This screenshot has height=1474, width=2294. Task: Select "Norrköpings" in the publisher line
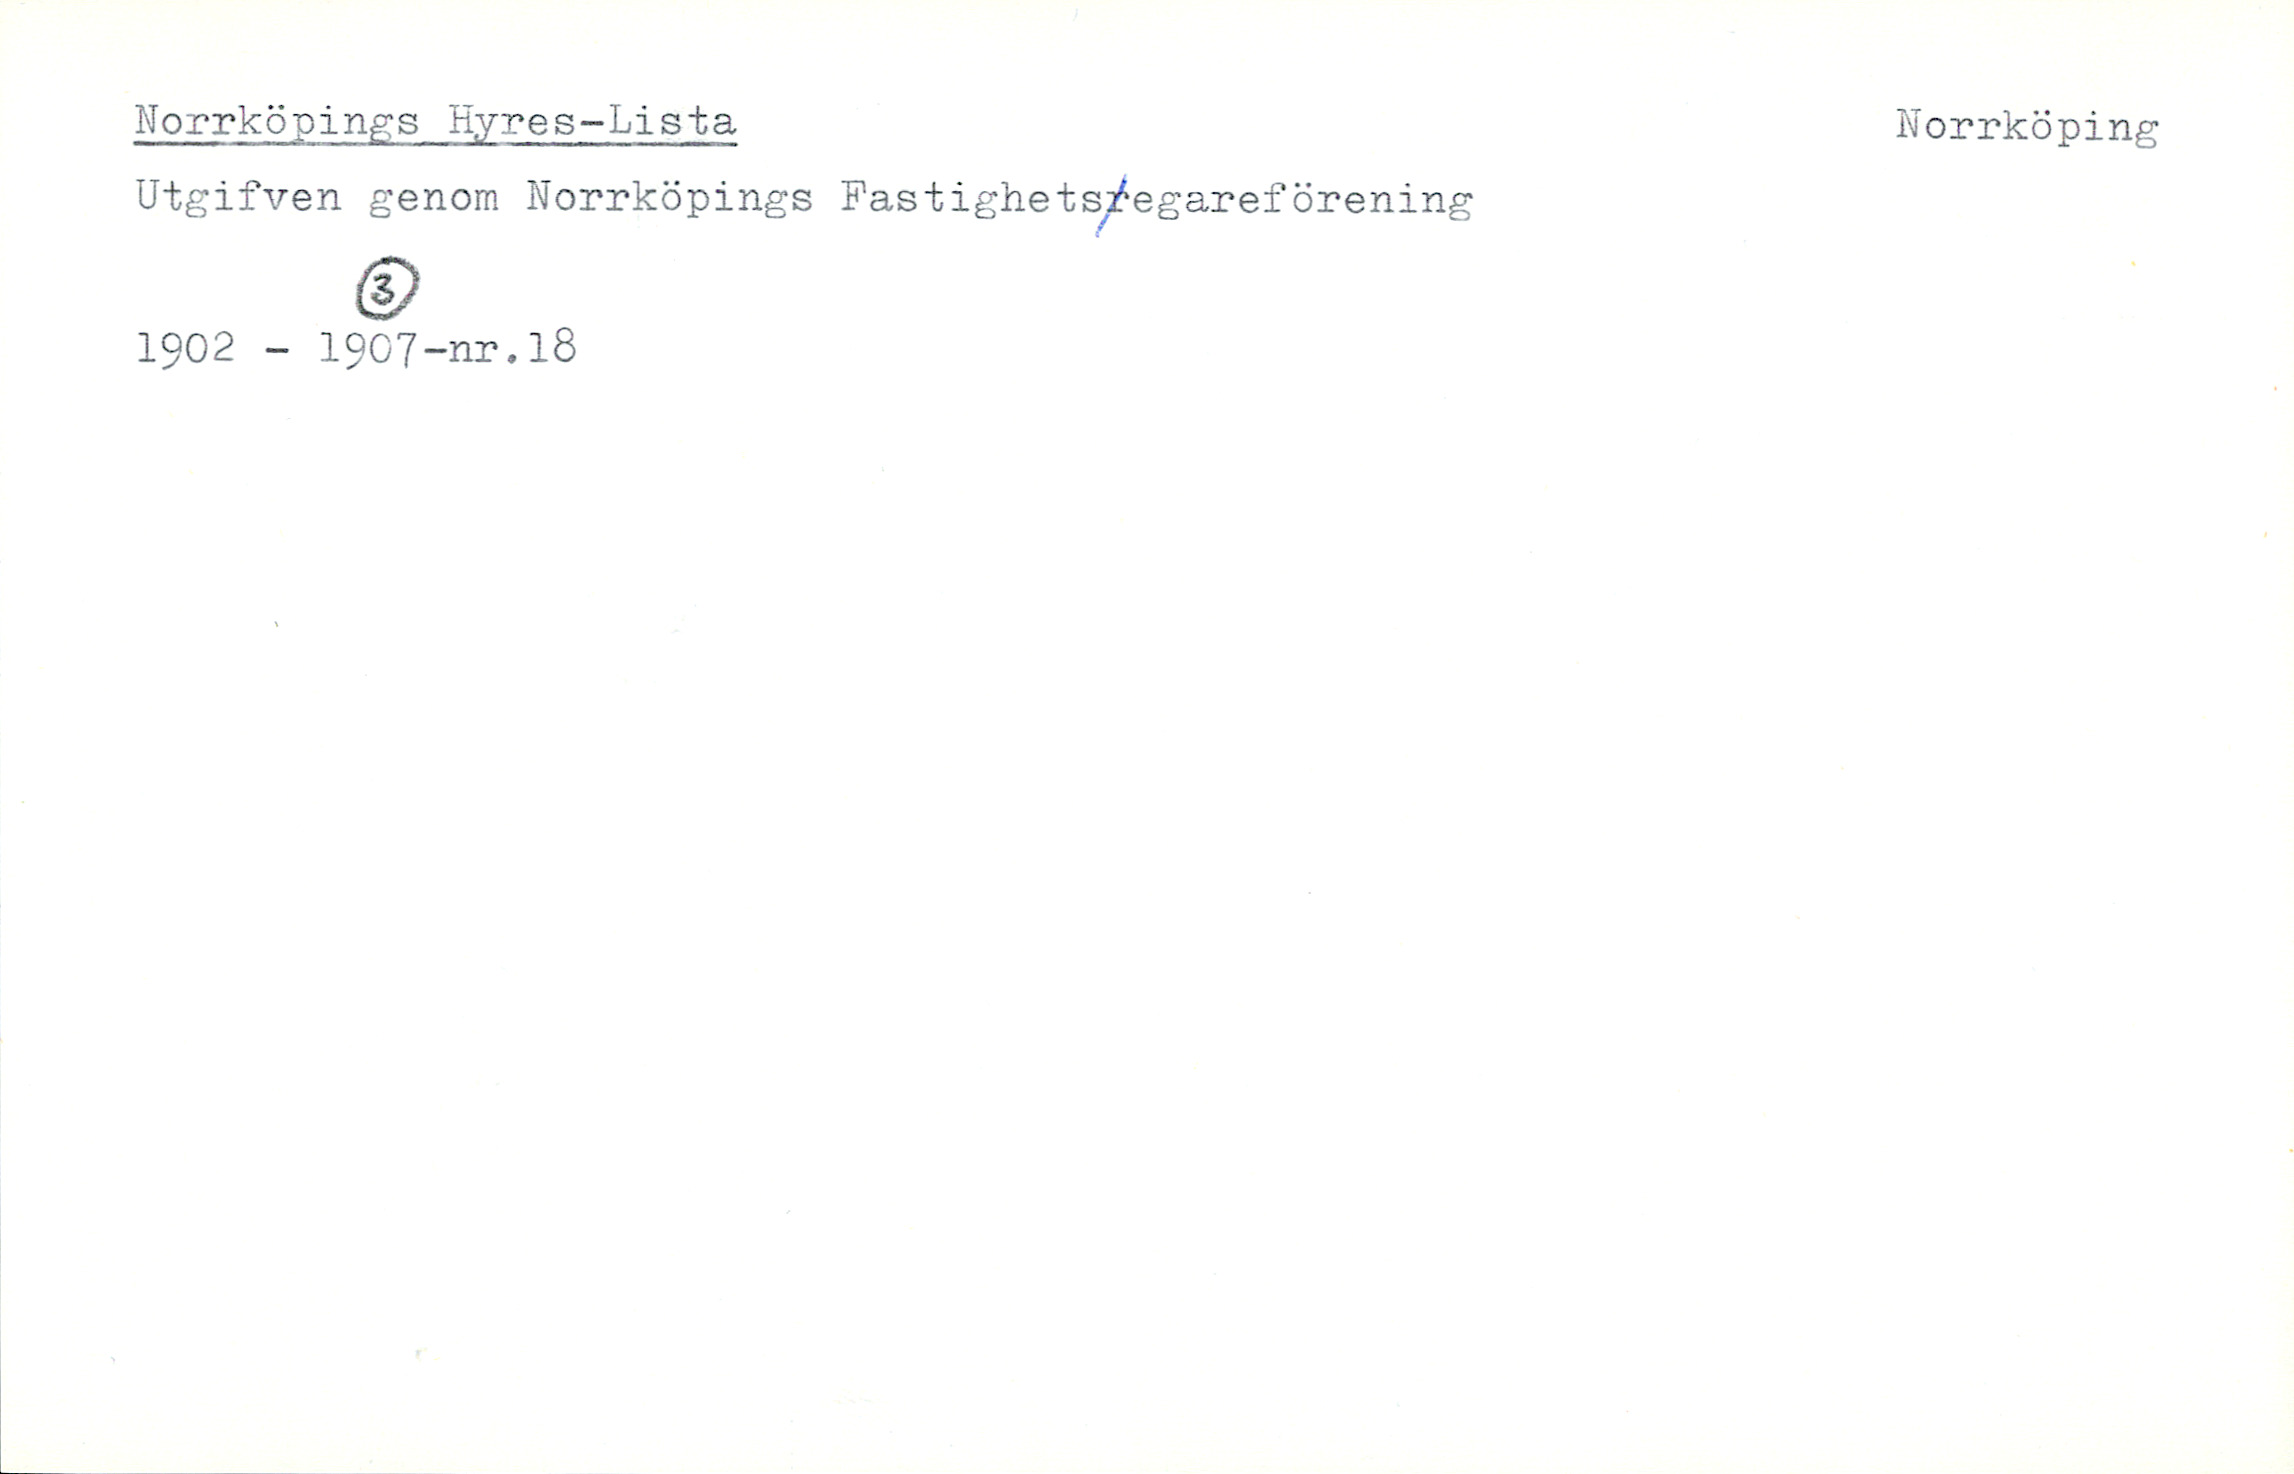(x=669, y=199)
